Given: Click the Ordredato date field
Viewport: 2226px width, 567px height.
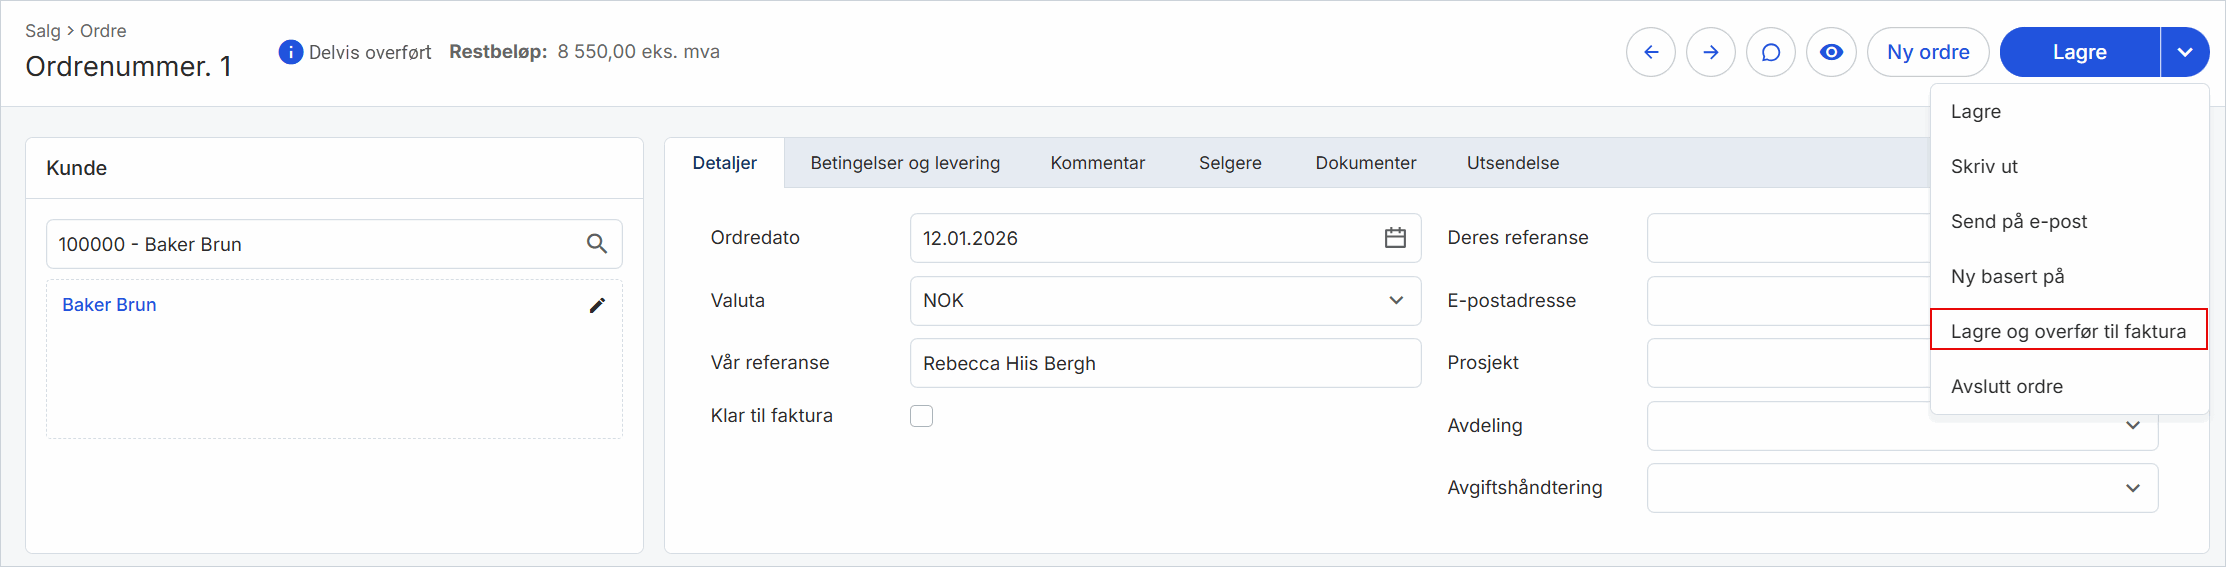Looking at the screenshot, I should pyautogui.click(x=1165, y=238).
